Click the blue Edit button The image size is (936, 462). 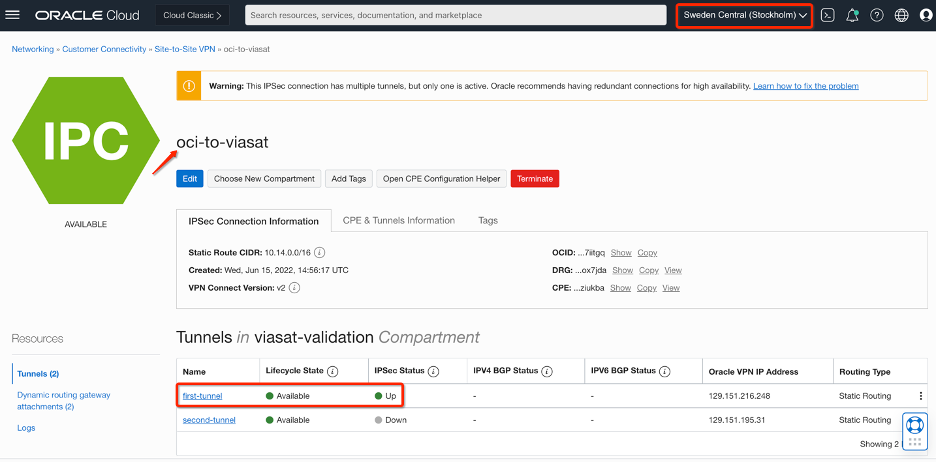click(x=190, y=178)
